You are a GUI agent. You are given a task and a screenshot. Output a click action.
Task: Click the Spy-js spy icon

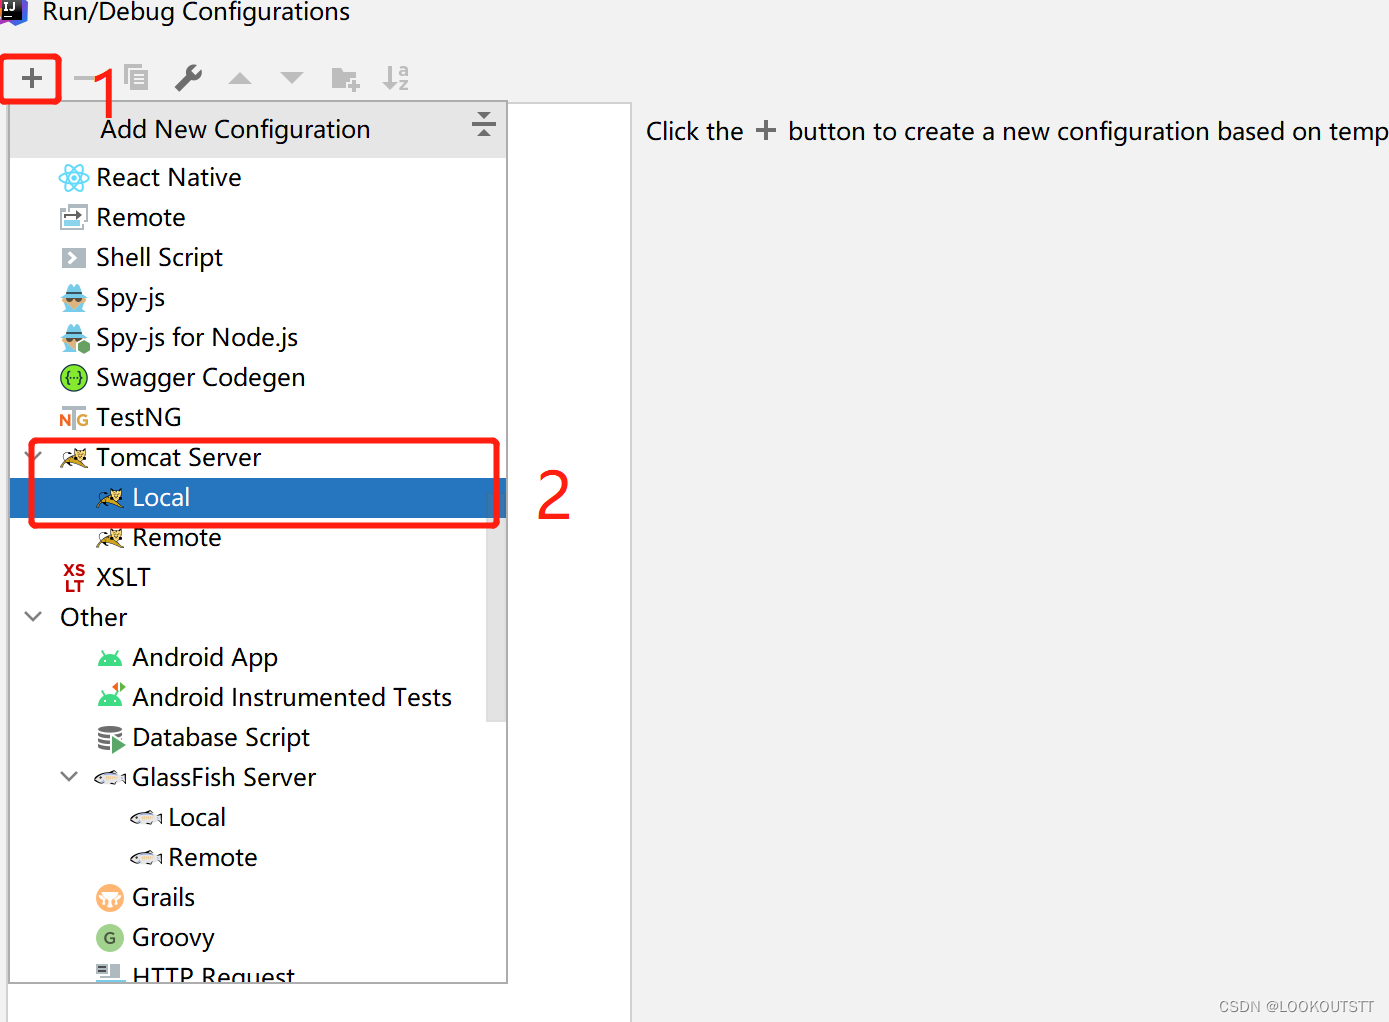coord(74,298)
